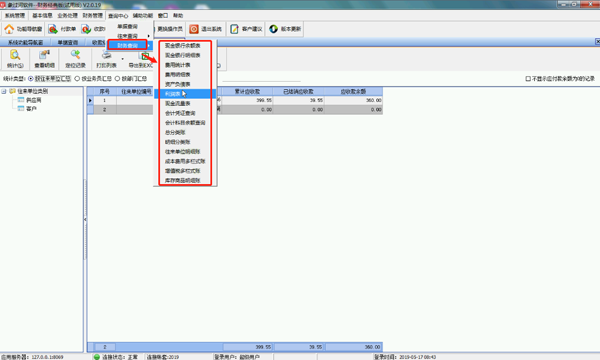The height and width of the screenshot is (360, 600).
Task: Enable the 不显示应付款余额为0的记录 checkbox
Action: [528, 78]
